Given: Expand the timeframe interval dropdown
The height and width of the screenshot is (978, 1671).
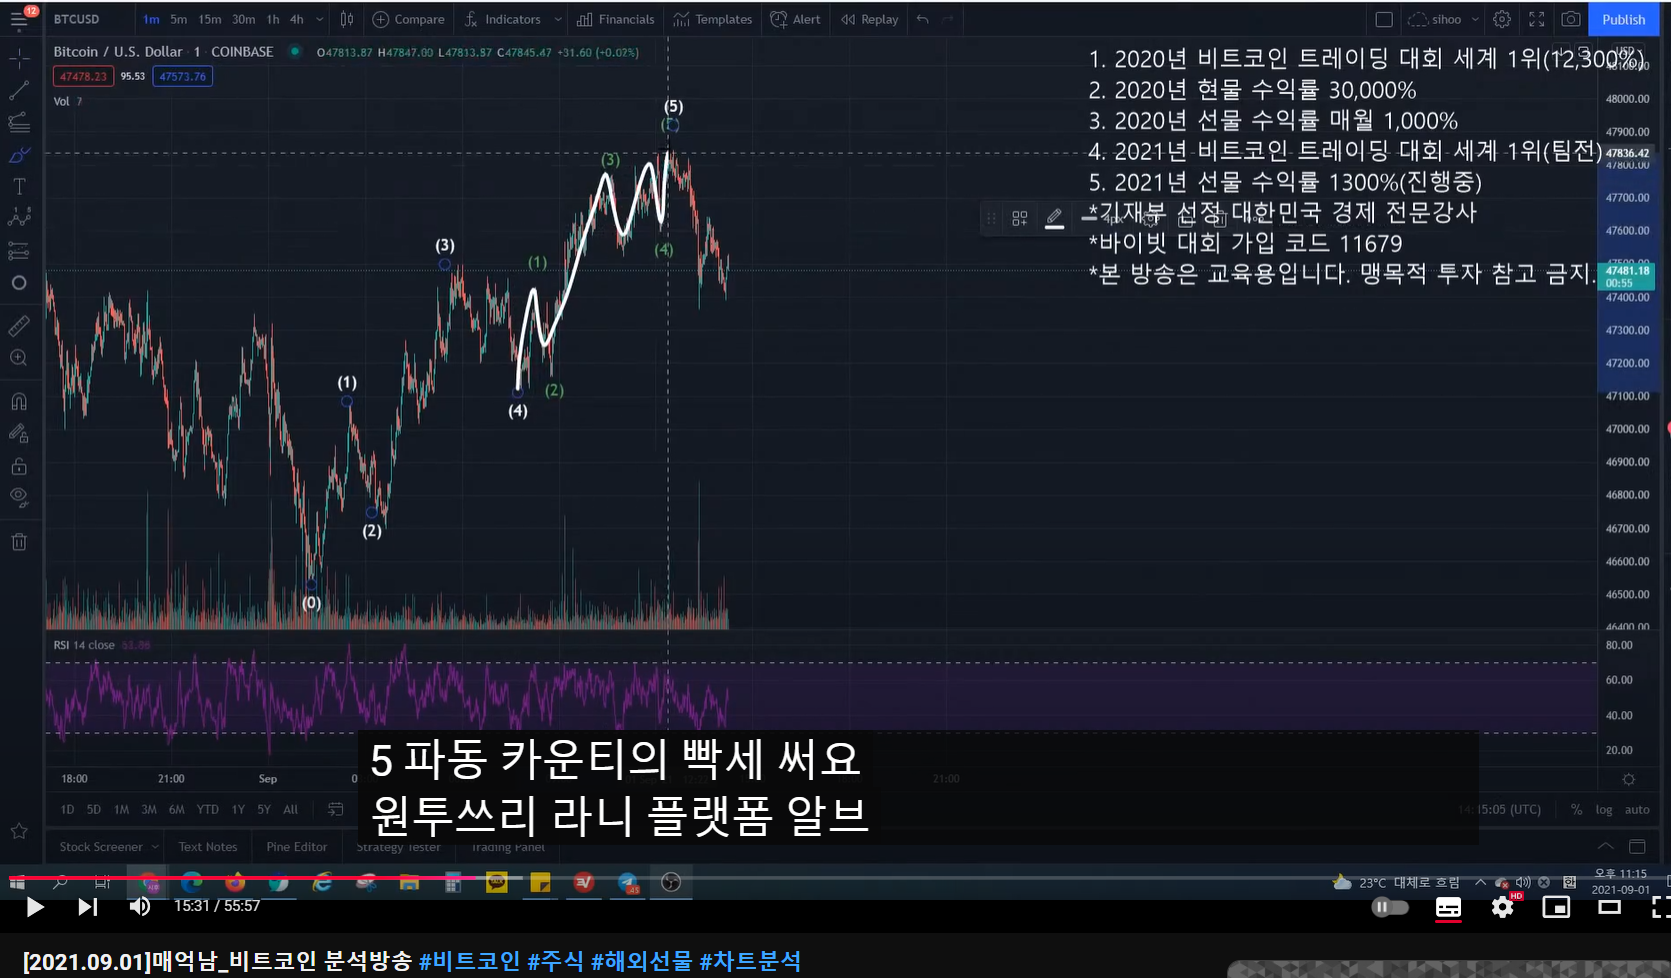Looking at the screenshot, I should click(320, 19).
